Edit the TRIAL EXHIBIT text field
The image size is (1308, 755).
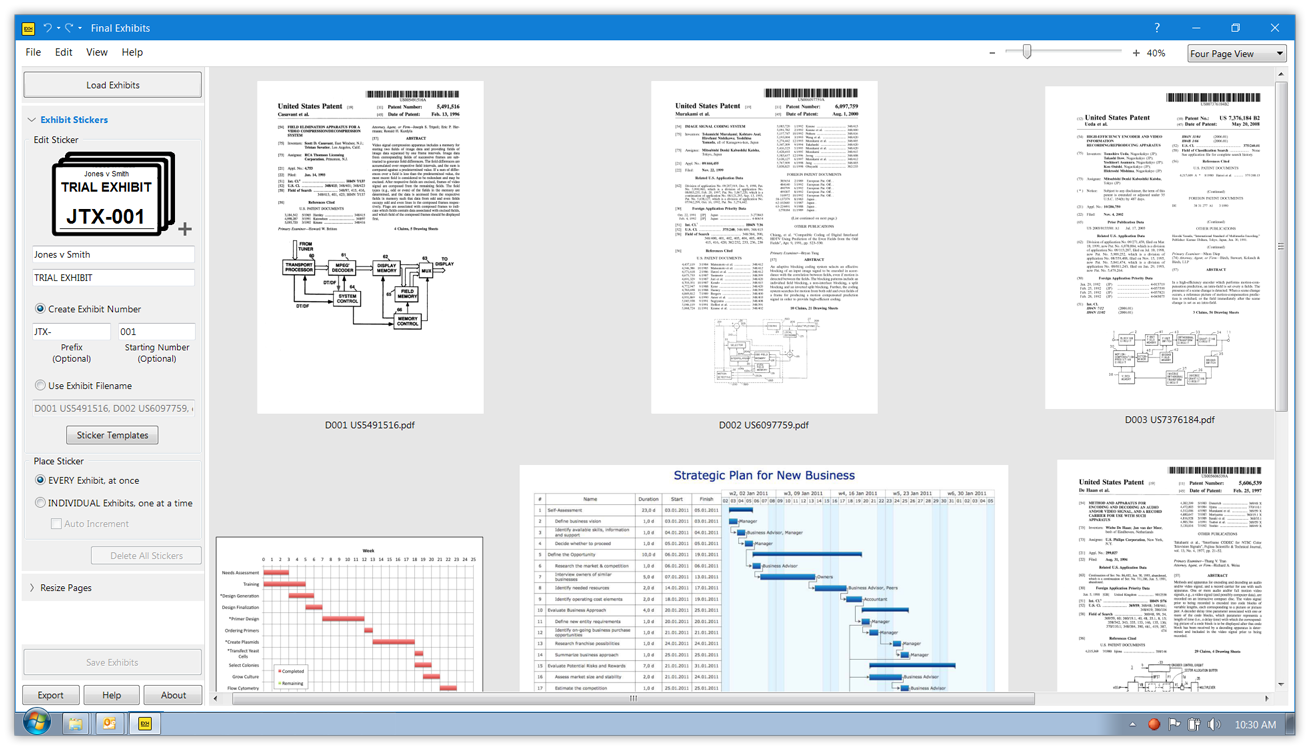pyautogui.click(x=114, y=278)
